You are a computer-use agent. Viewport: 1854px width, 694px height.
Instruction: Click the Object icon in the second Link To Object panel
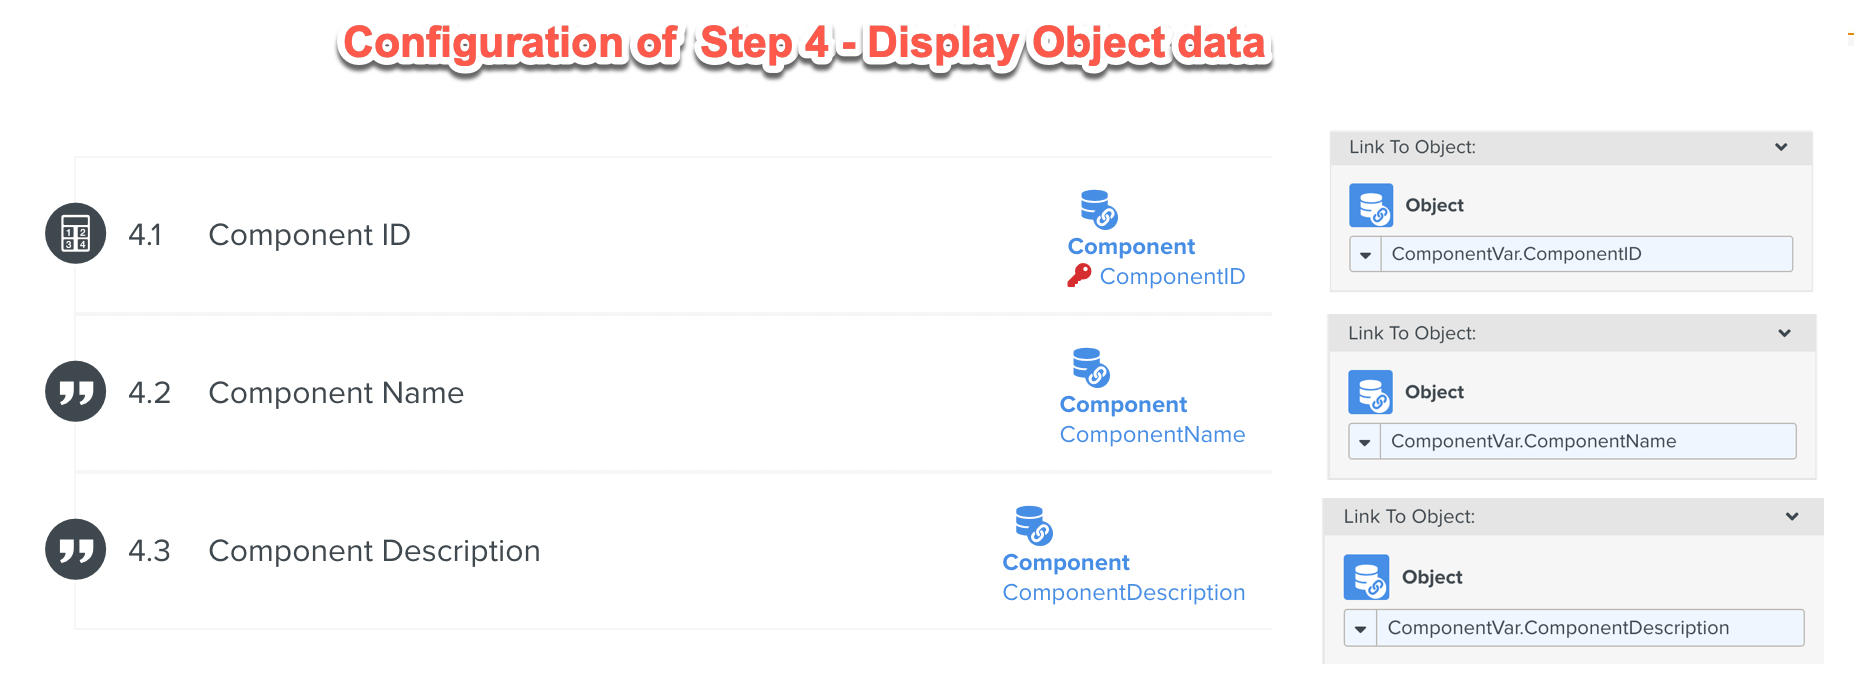click(x=1371, y=392)
